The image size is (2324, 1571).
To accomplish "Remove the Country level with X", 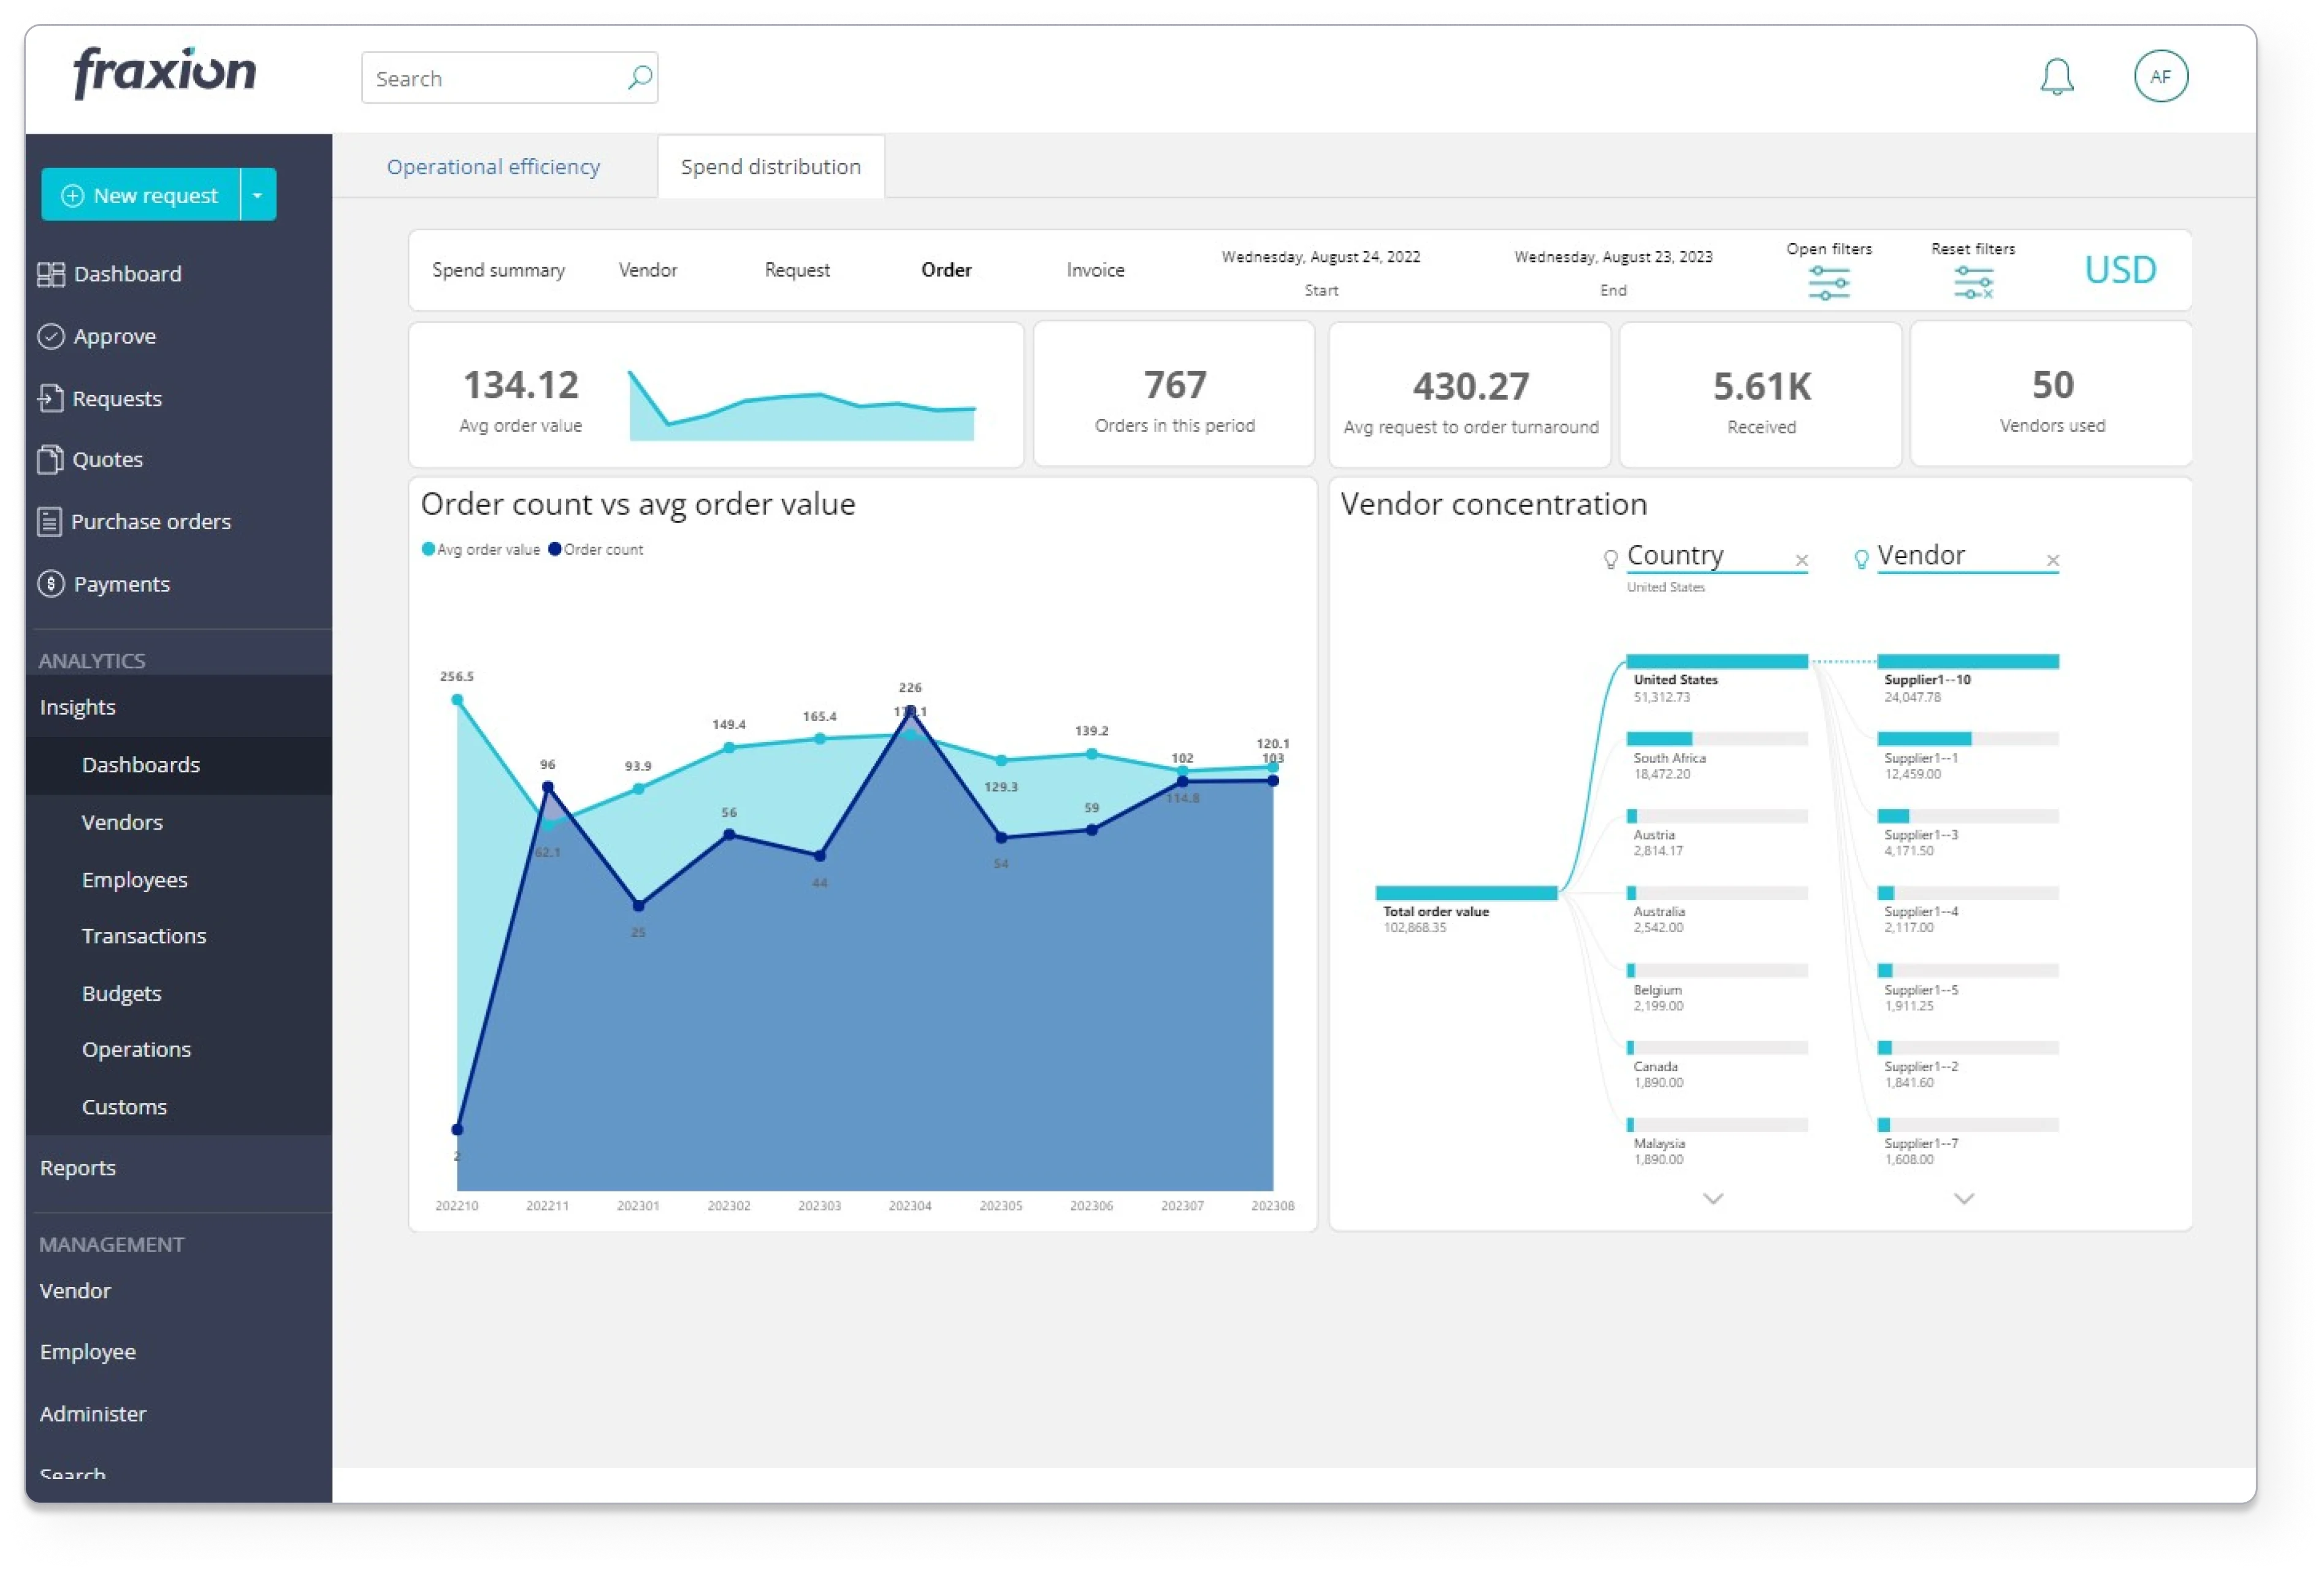I will coord(1801,561).
